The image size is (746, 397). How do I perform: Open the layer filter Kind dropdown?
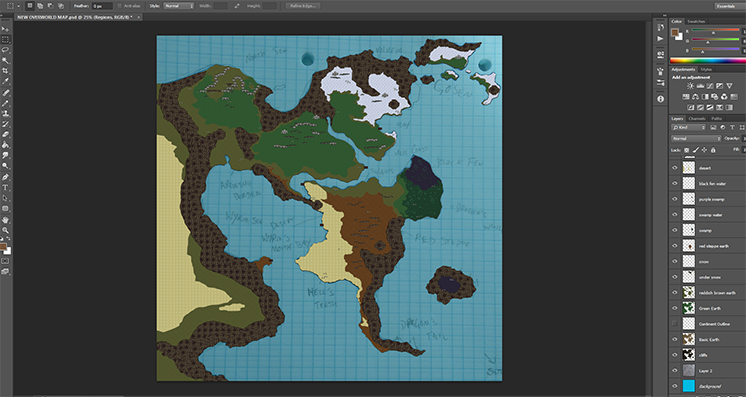688,128
